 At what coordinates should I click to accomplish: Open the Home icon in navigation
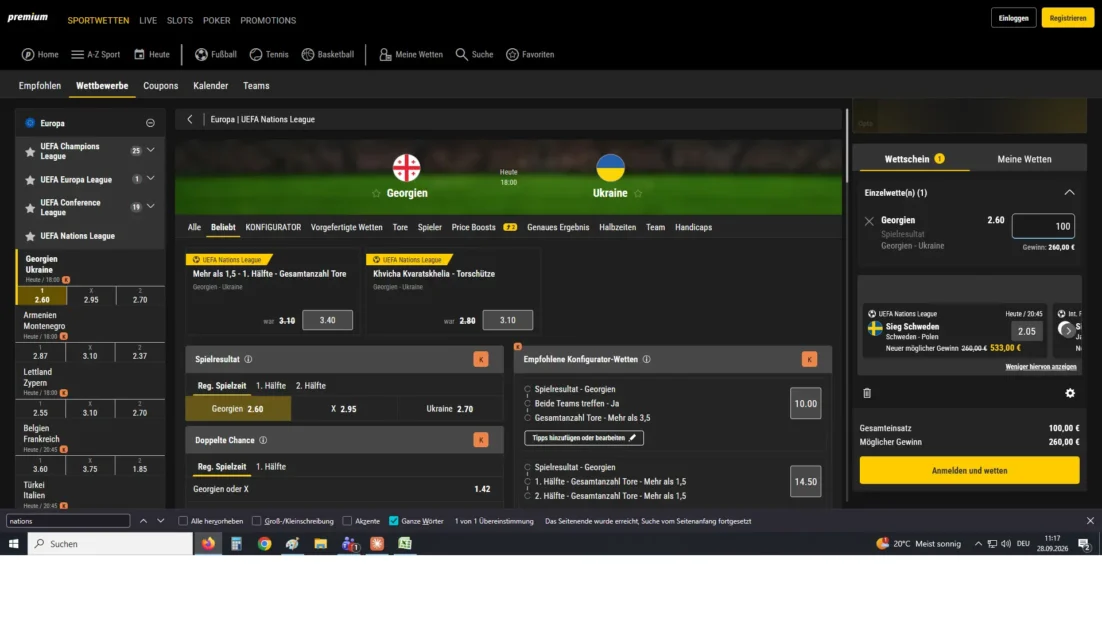(x=27, y=54)
